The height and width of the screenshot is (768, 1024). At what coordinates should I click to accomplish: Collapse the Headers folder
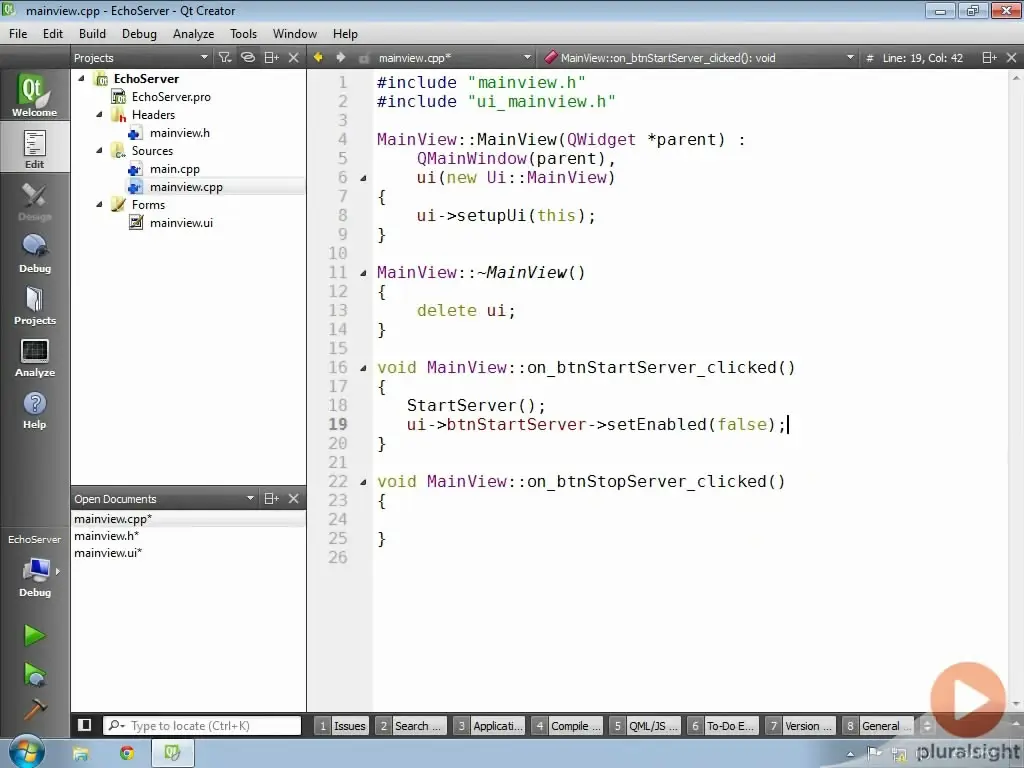point(99,114)
